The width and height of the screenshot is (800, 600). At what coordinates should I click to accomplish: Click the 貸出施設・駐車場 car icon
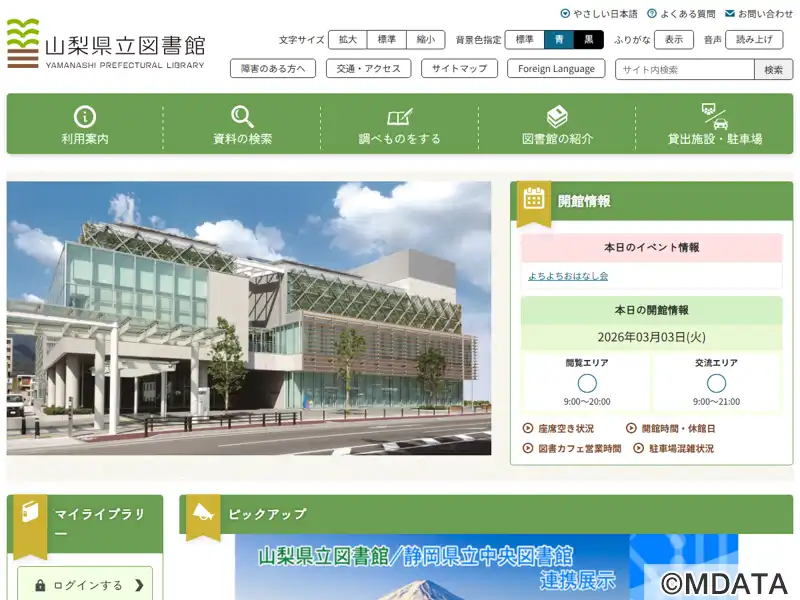tap(714, 116)
